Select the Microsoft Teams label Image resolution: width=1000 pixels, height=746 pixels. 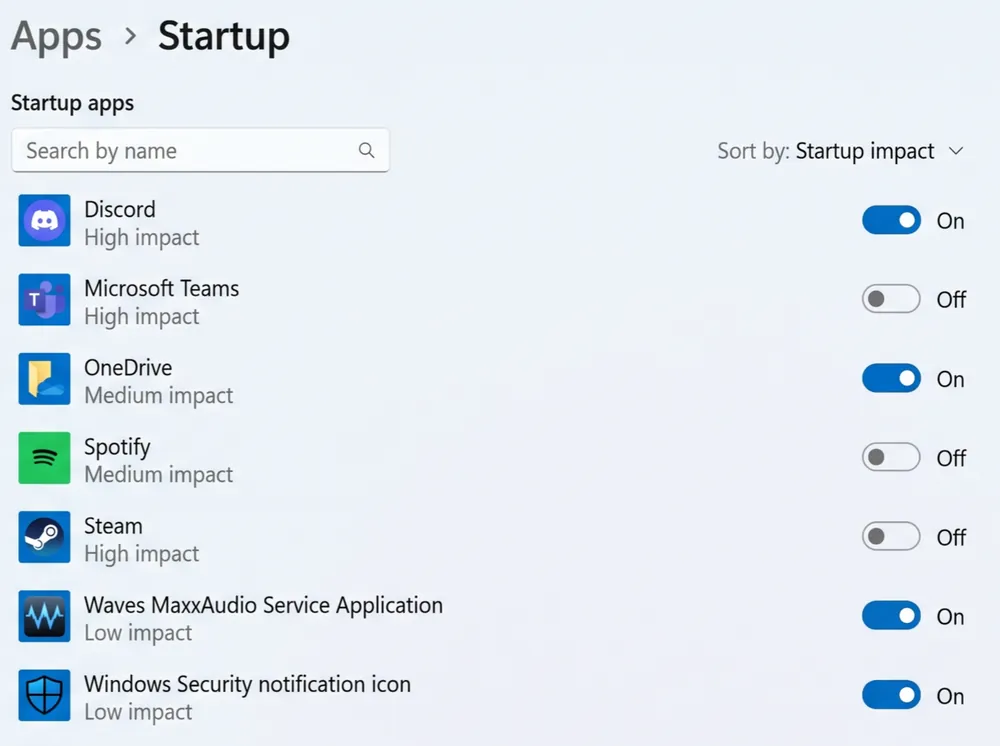click(161, 288)
